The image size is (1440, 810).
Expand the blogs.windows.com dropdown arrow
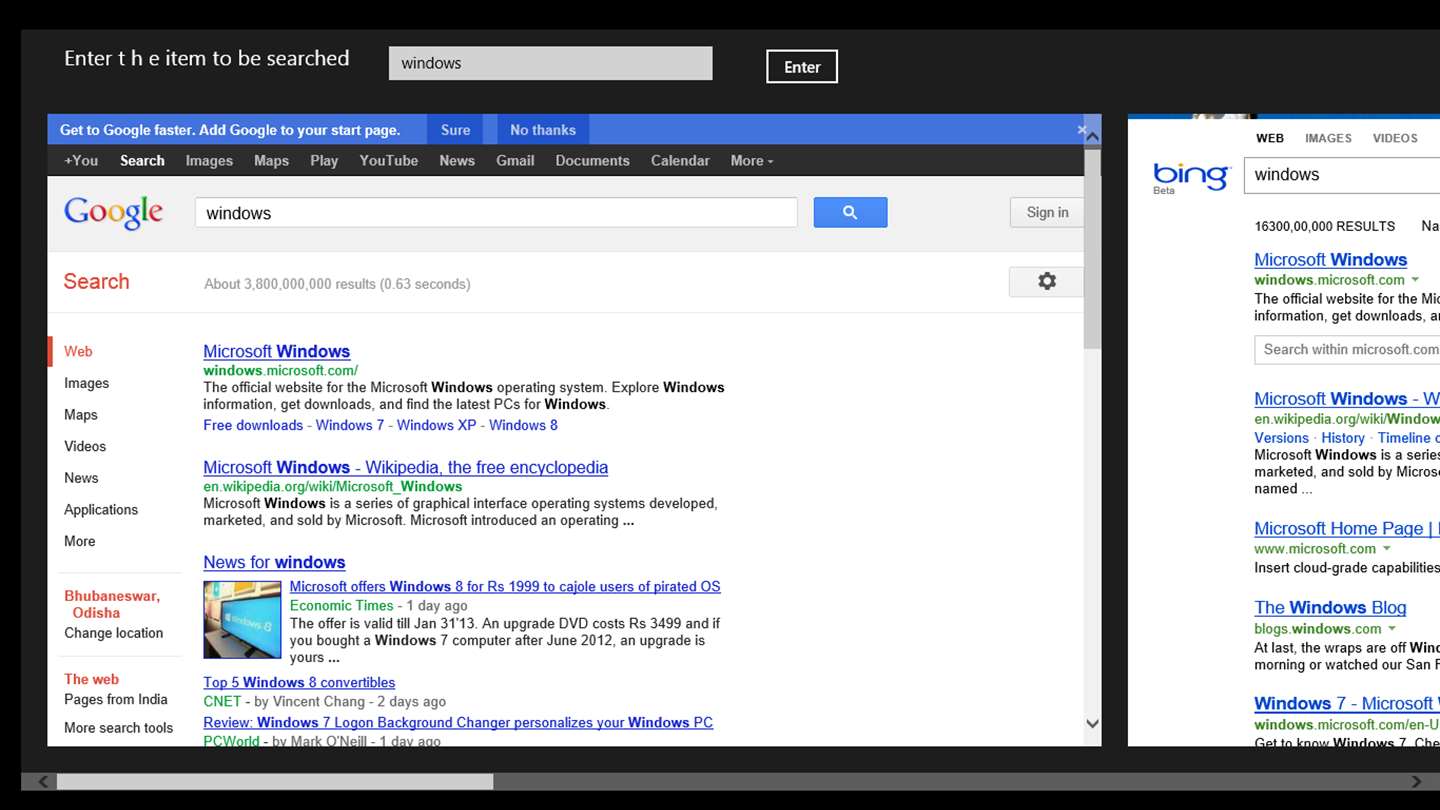pyautogui.click(x=1391, y=629)
